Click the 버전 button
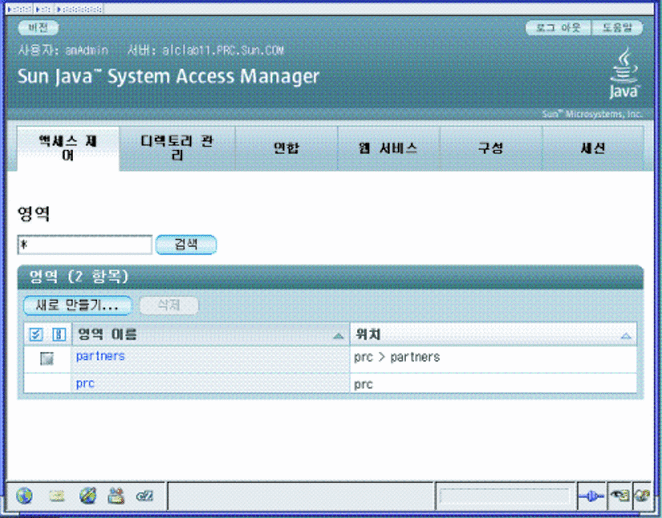The image size is (662, 518). (38, 28)
